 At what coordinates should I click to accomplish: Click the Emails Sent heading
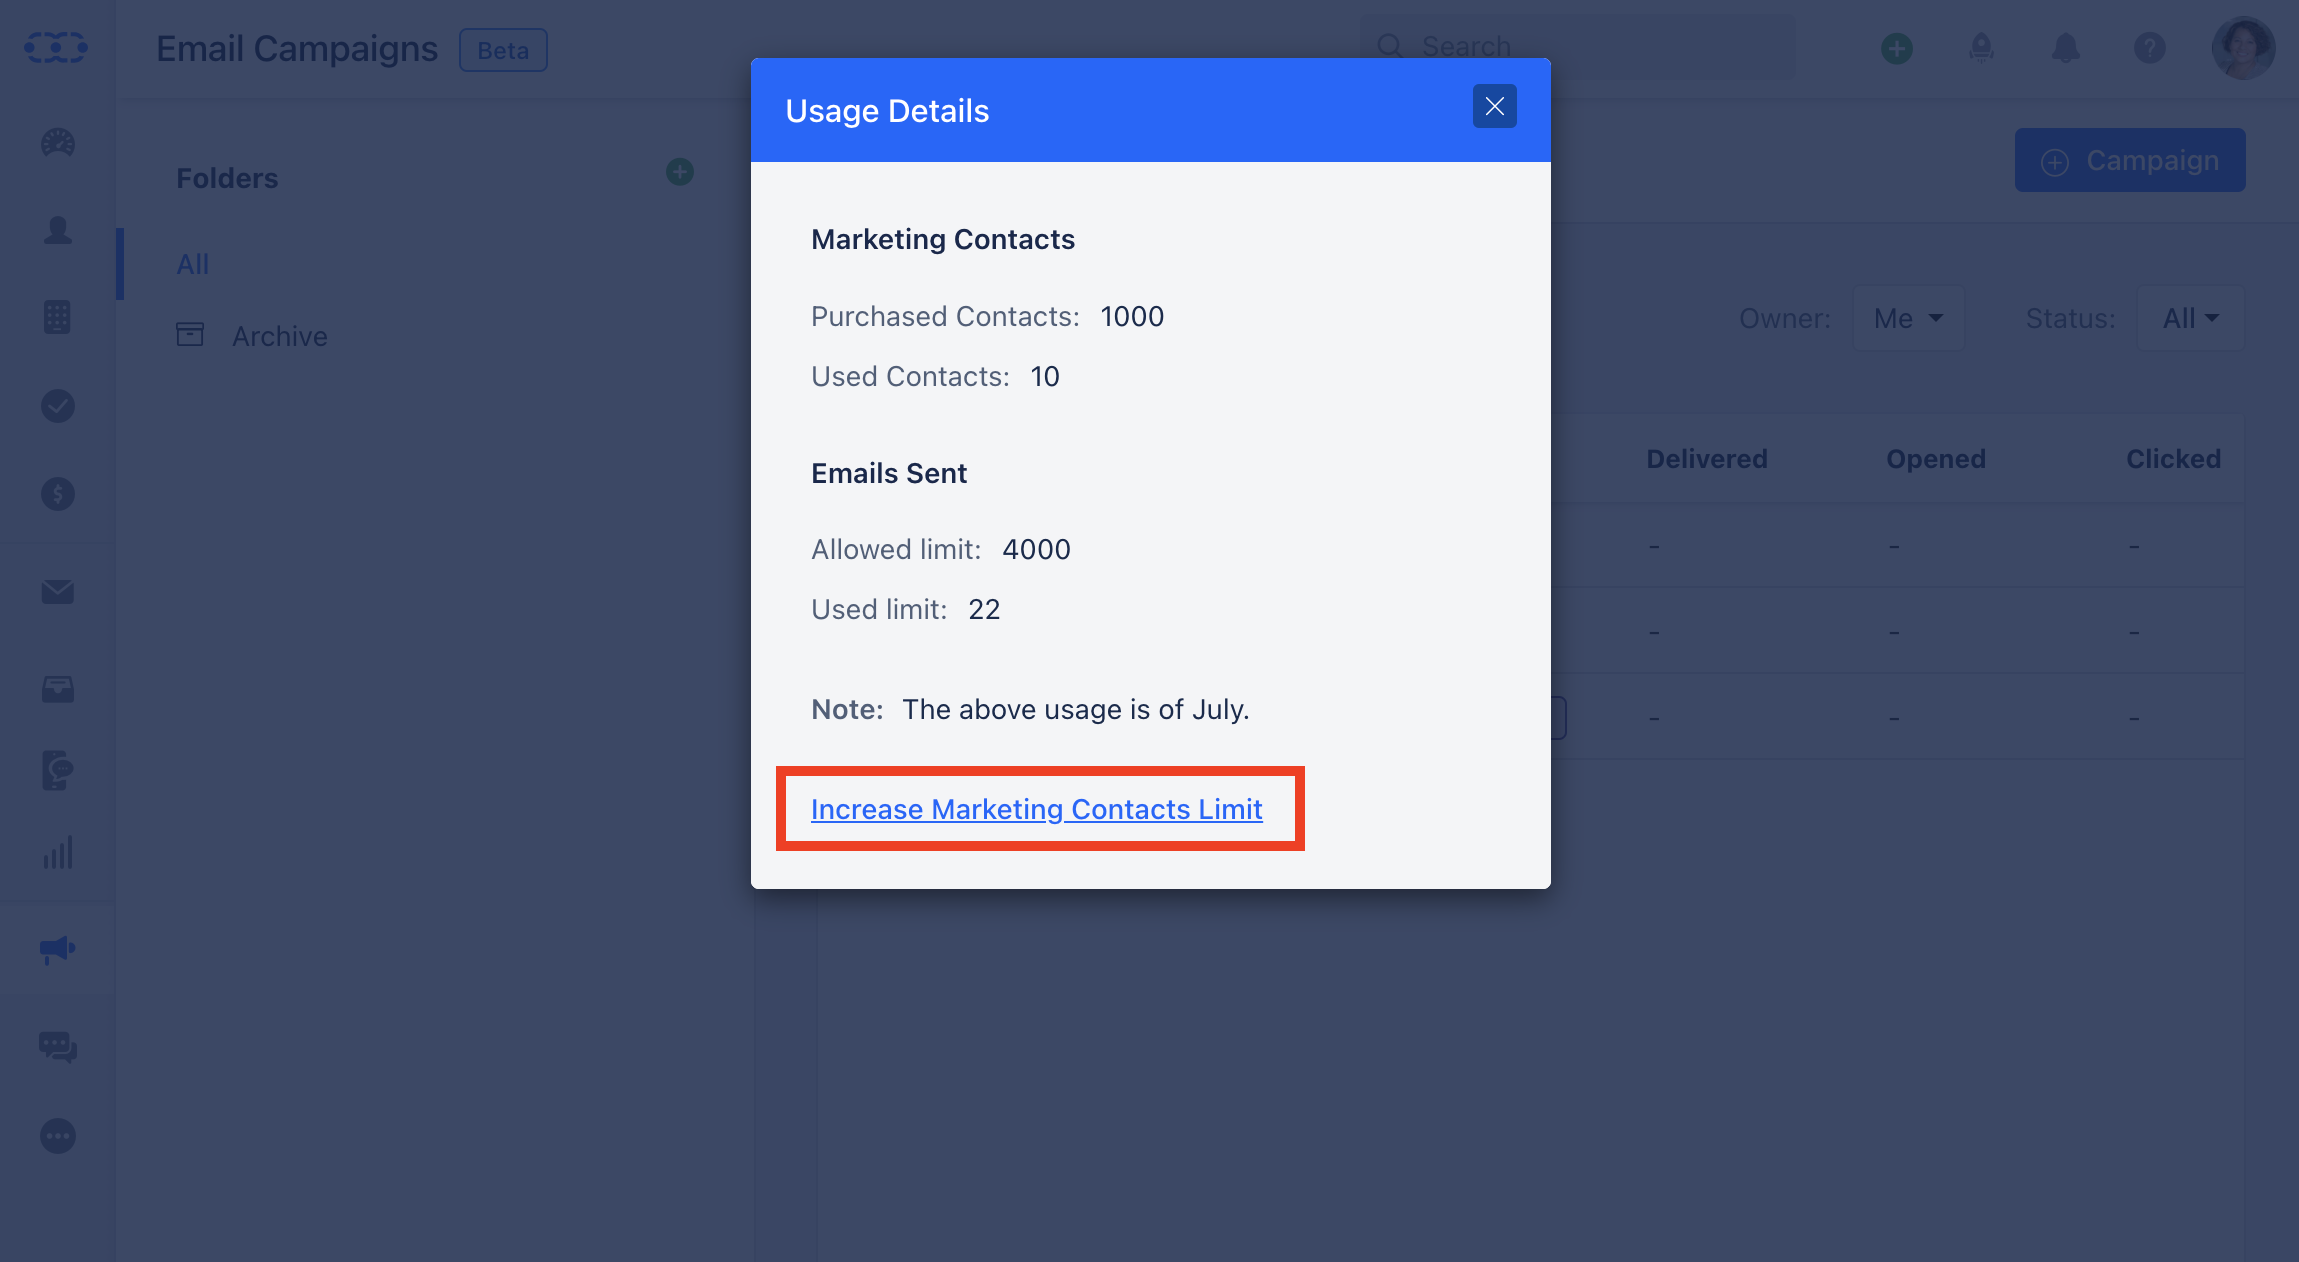pyautogui.click(x=889, y=473)
